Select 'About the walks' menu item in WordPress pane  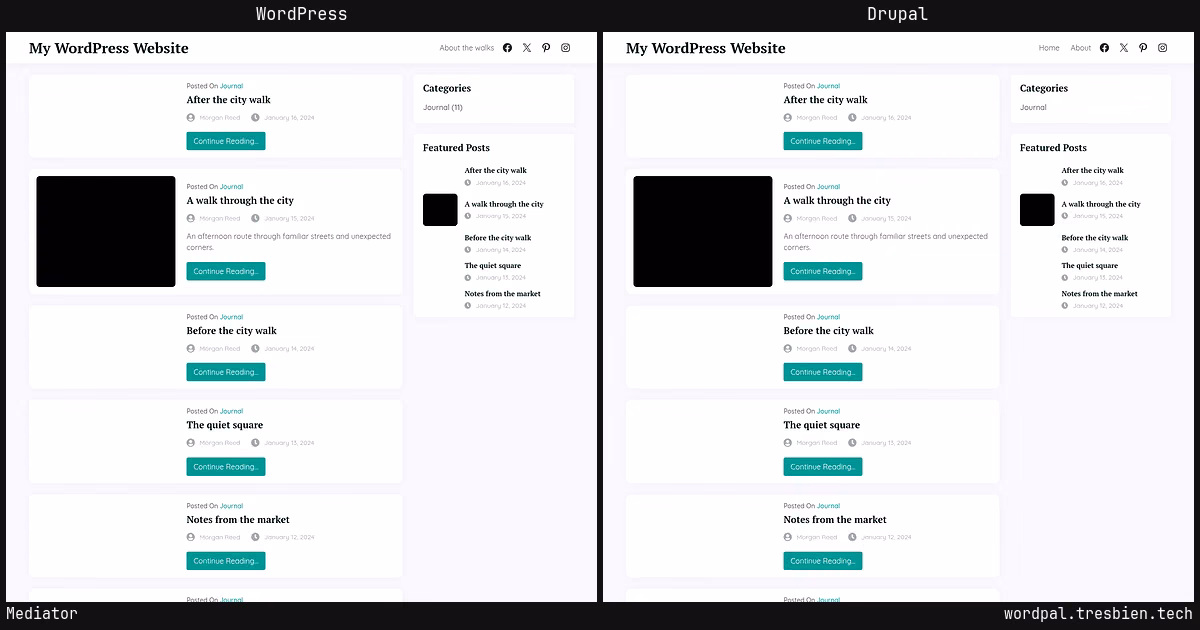467,48
